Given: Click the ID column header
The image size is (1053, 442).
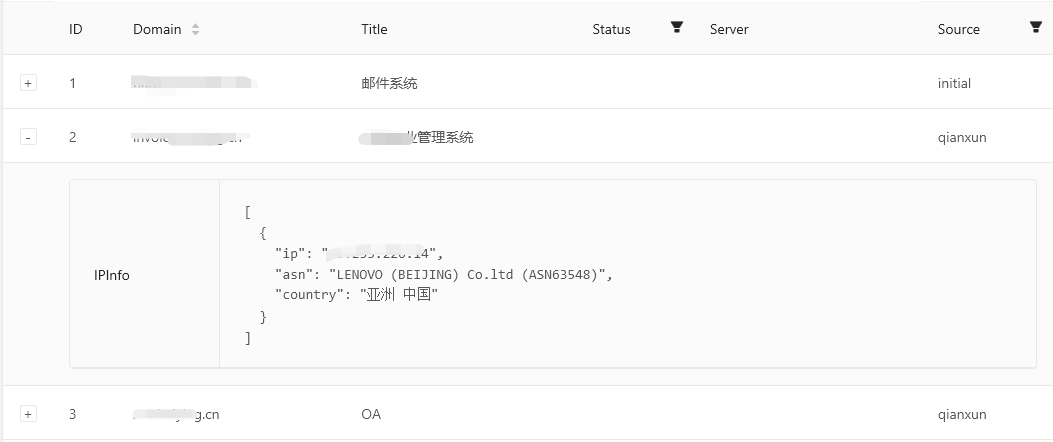Looking at the screenshot, I should [x=76, y=29].
